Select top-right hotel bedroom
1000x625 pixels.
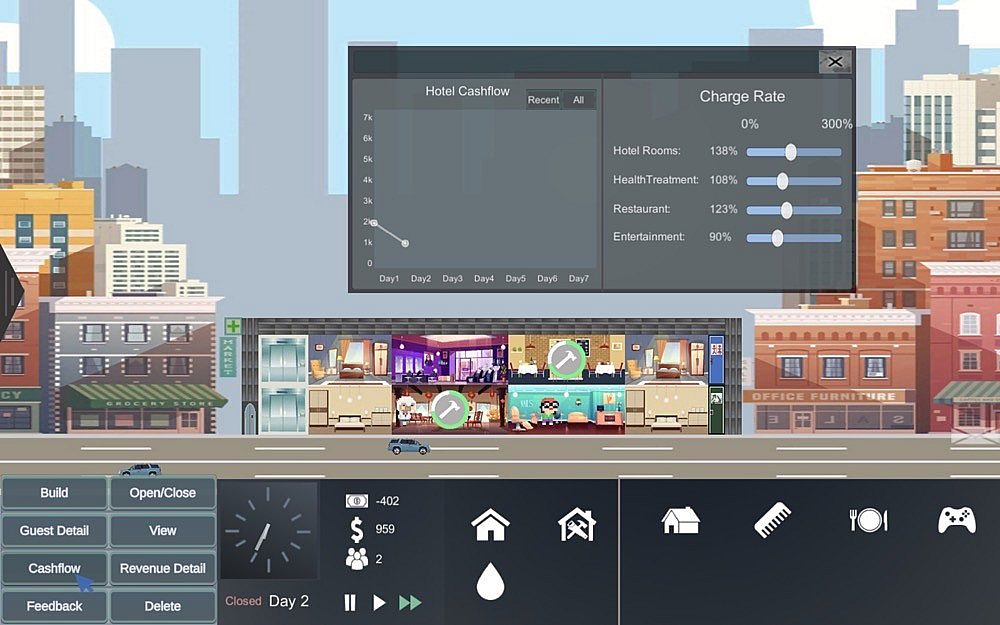[666, 358]
